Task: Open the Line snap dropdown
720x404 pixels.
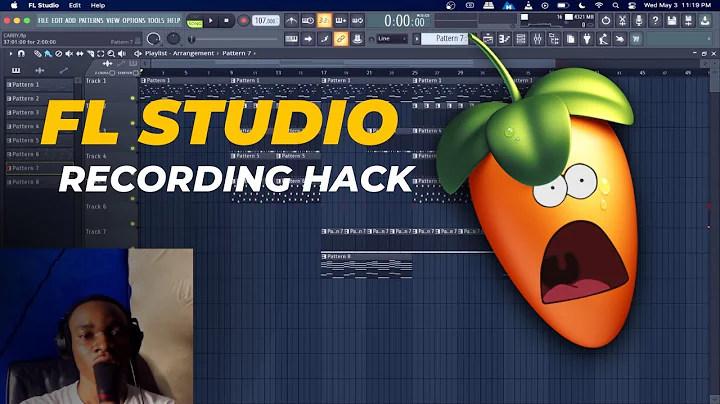Action: point(392,39)
